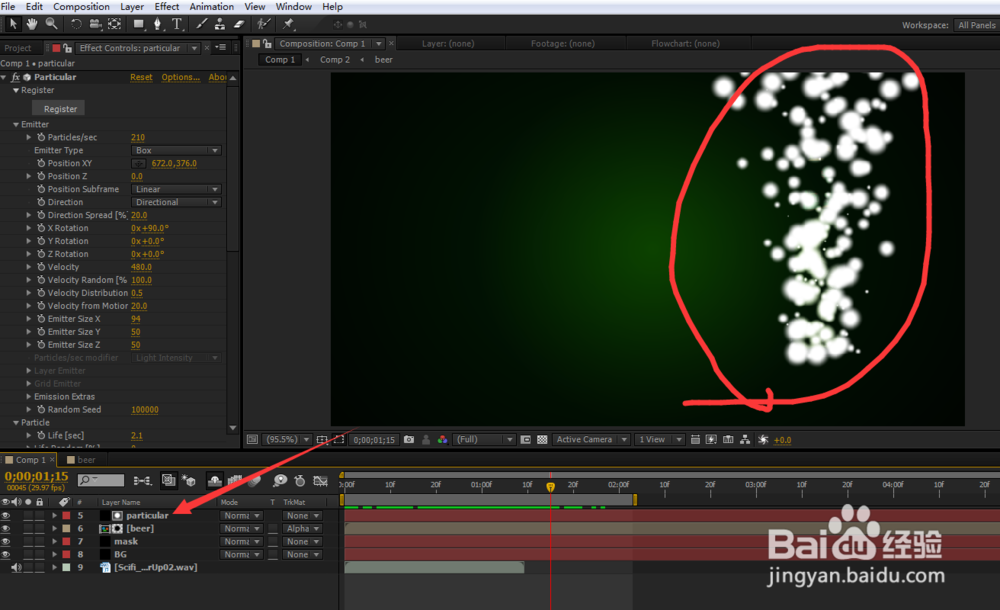Viewport: 1000px width, 610px height.
Task: Open Active Camera view dropdown
Action: [x=591, y=440]
